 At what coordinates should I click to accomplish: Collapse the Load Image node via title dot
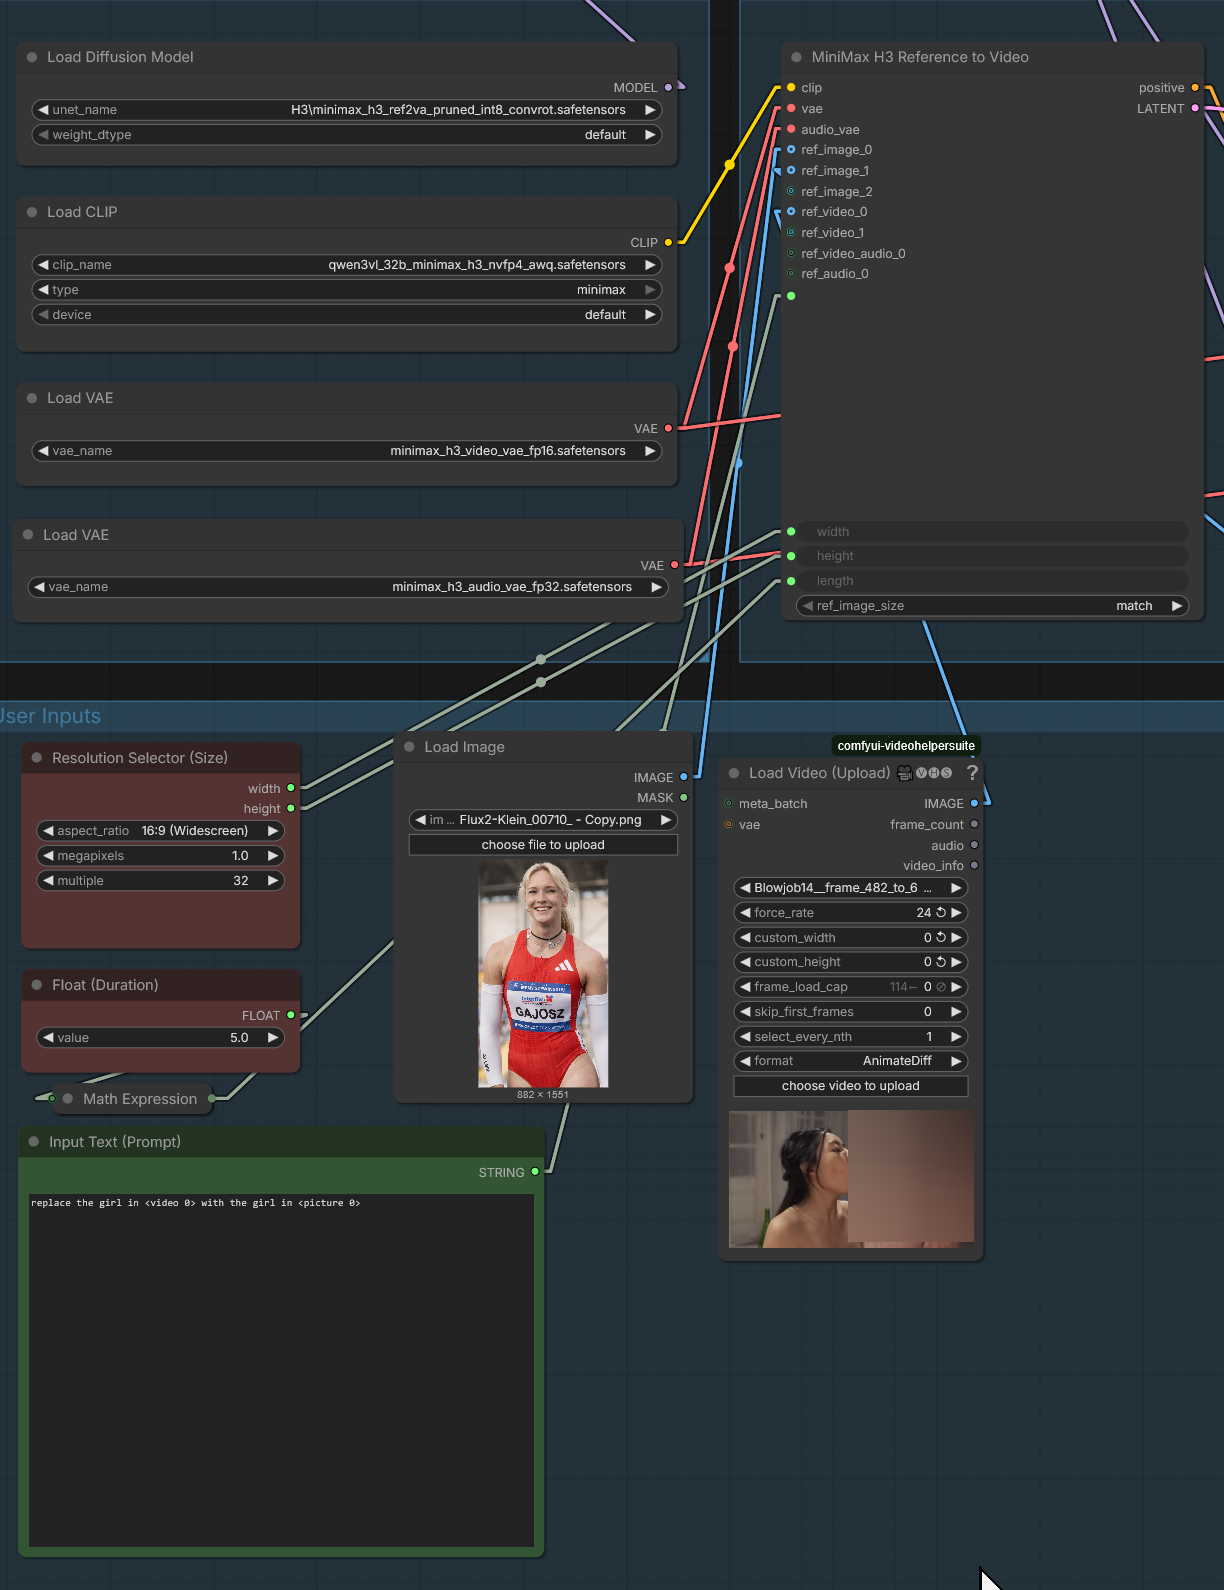tap(409, 747)
